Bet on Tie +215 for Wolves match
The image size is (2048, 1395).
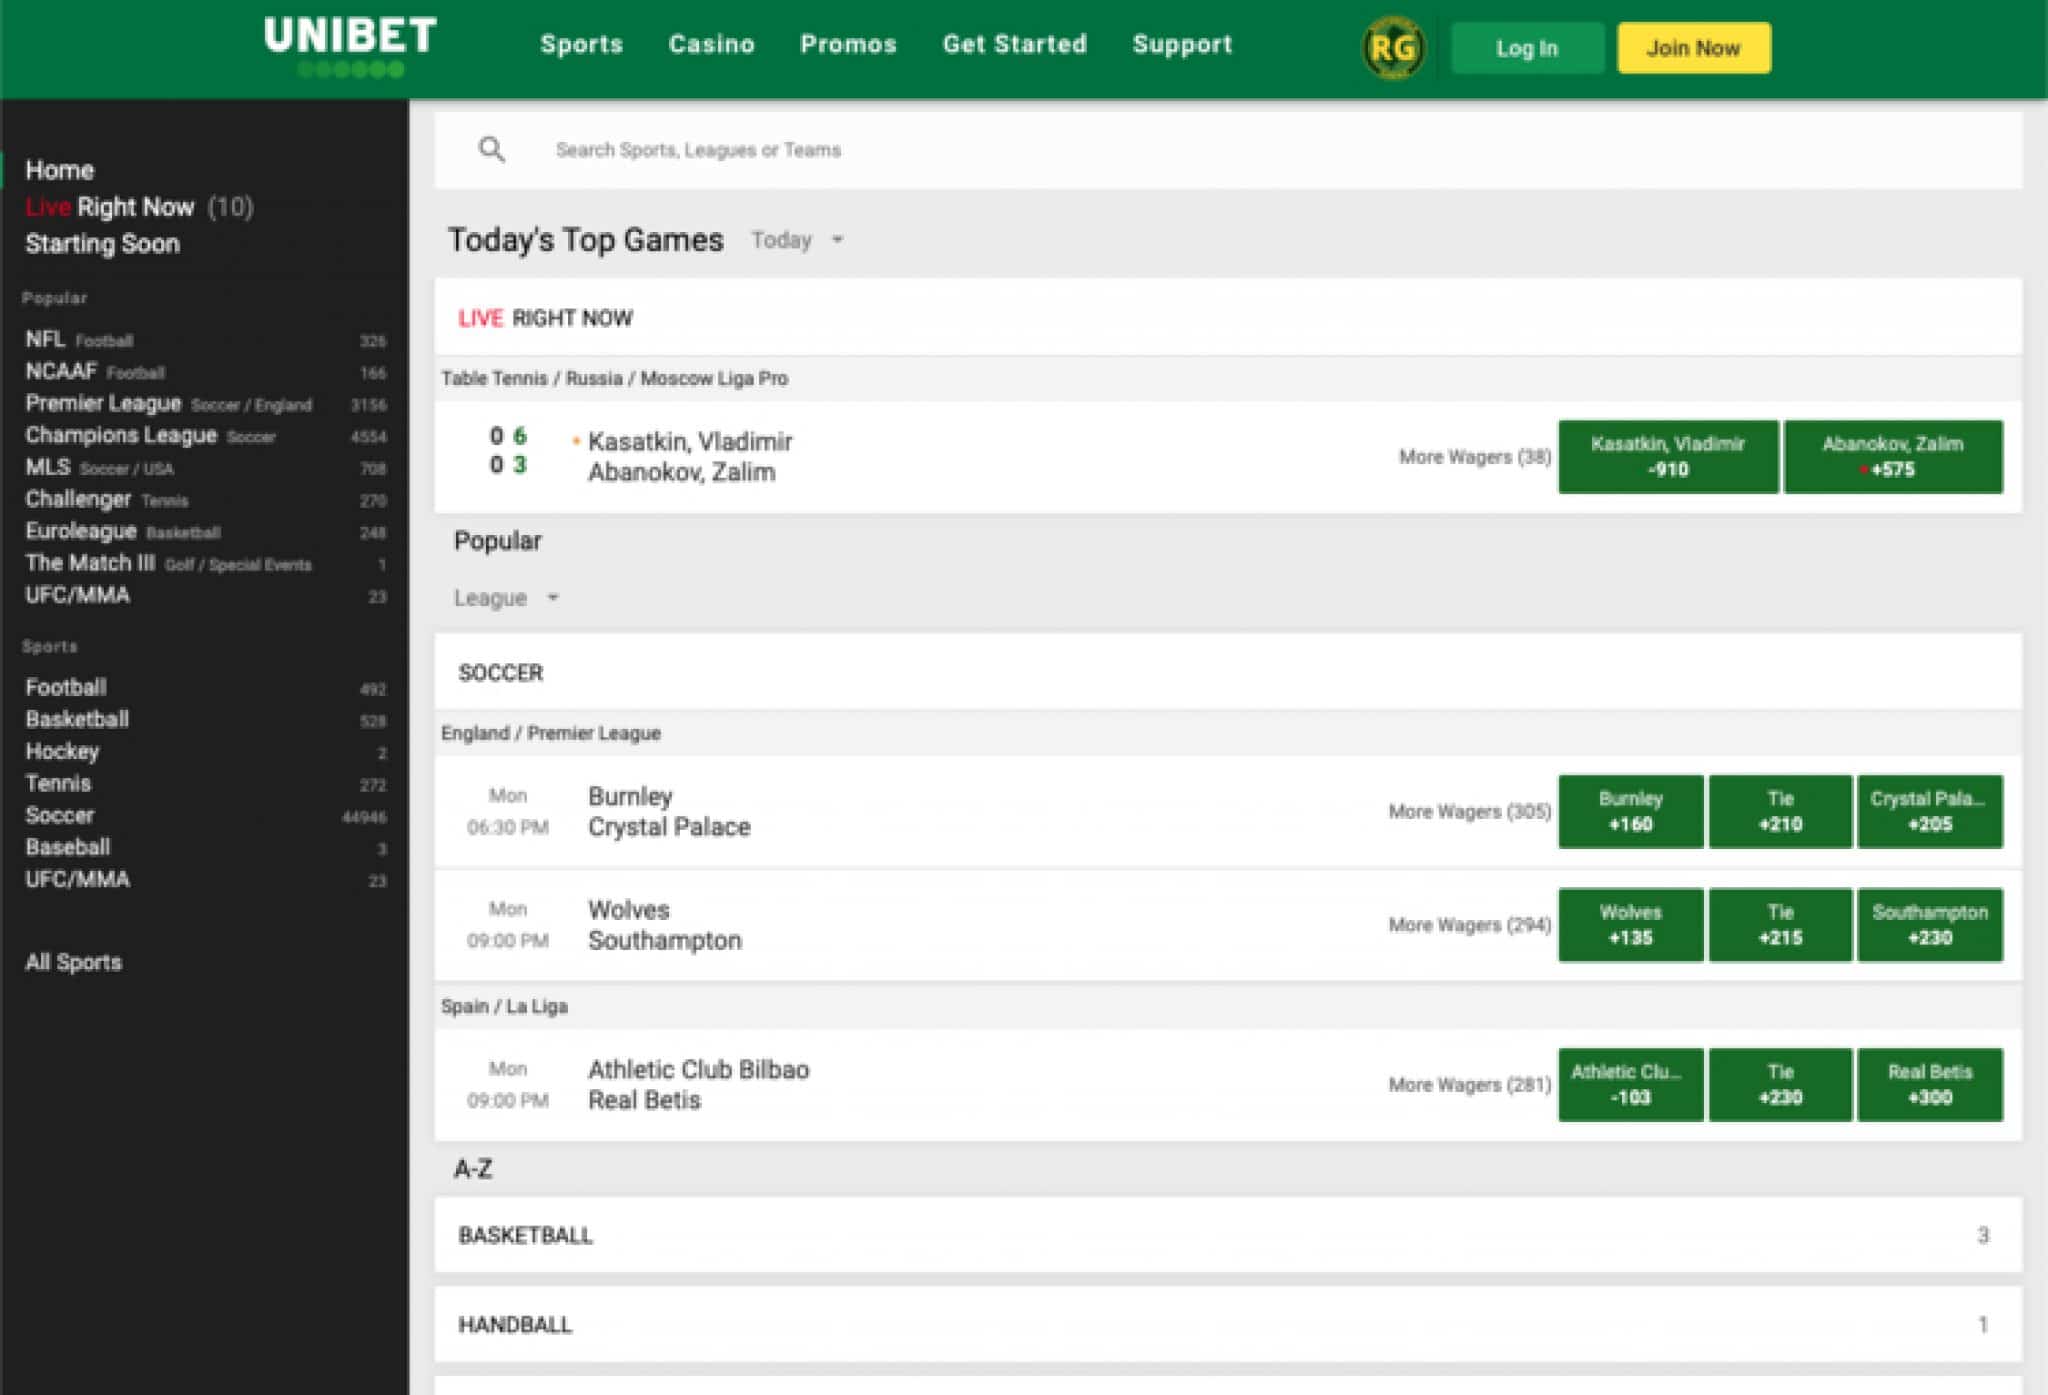pyautogui.click(x=1780, y=925)
